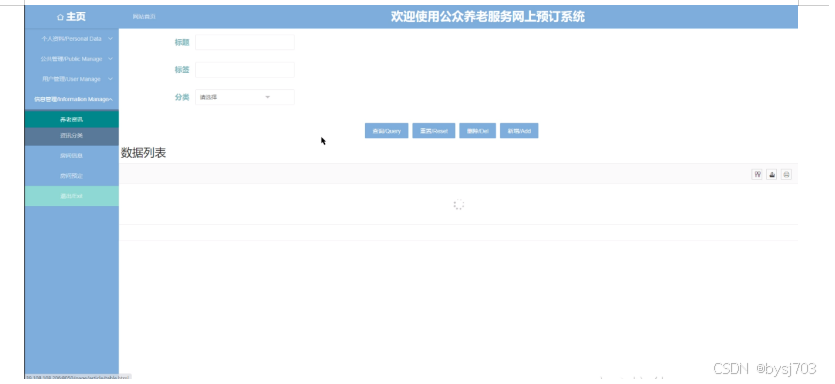Image resolution: width=835 pixels, height=384 pixels.
Task: Focus the 标题 input field
Action: pyautogui.click(x=245, y=43)
